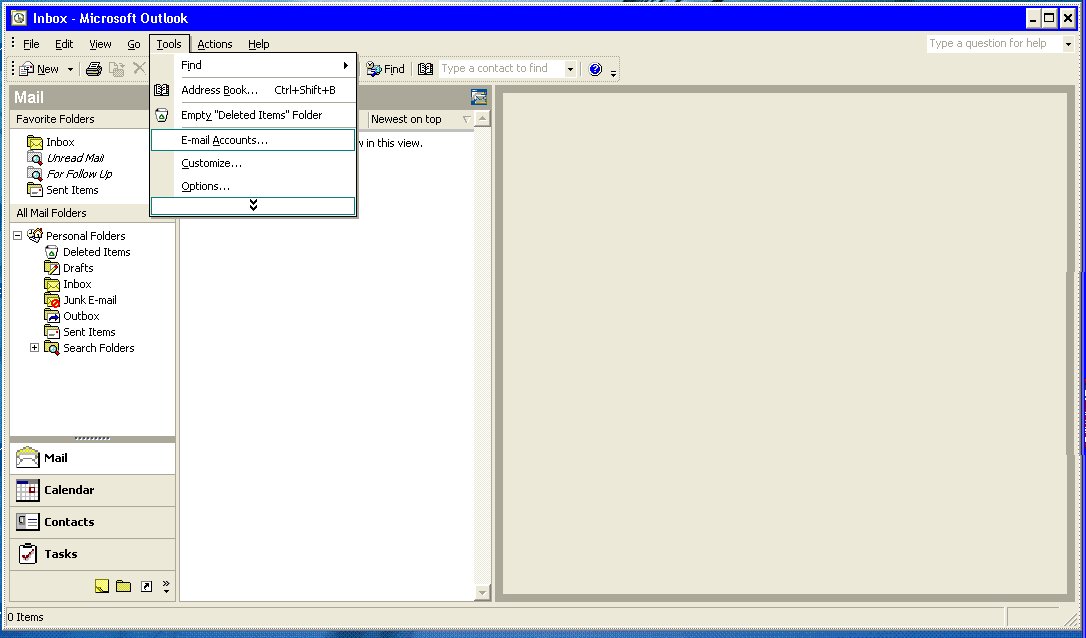Open the Edit menu
Image resolution: width=1086 pixels, height=638 pixels.
(64, 44)
